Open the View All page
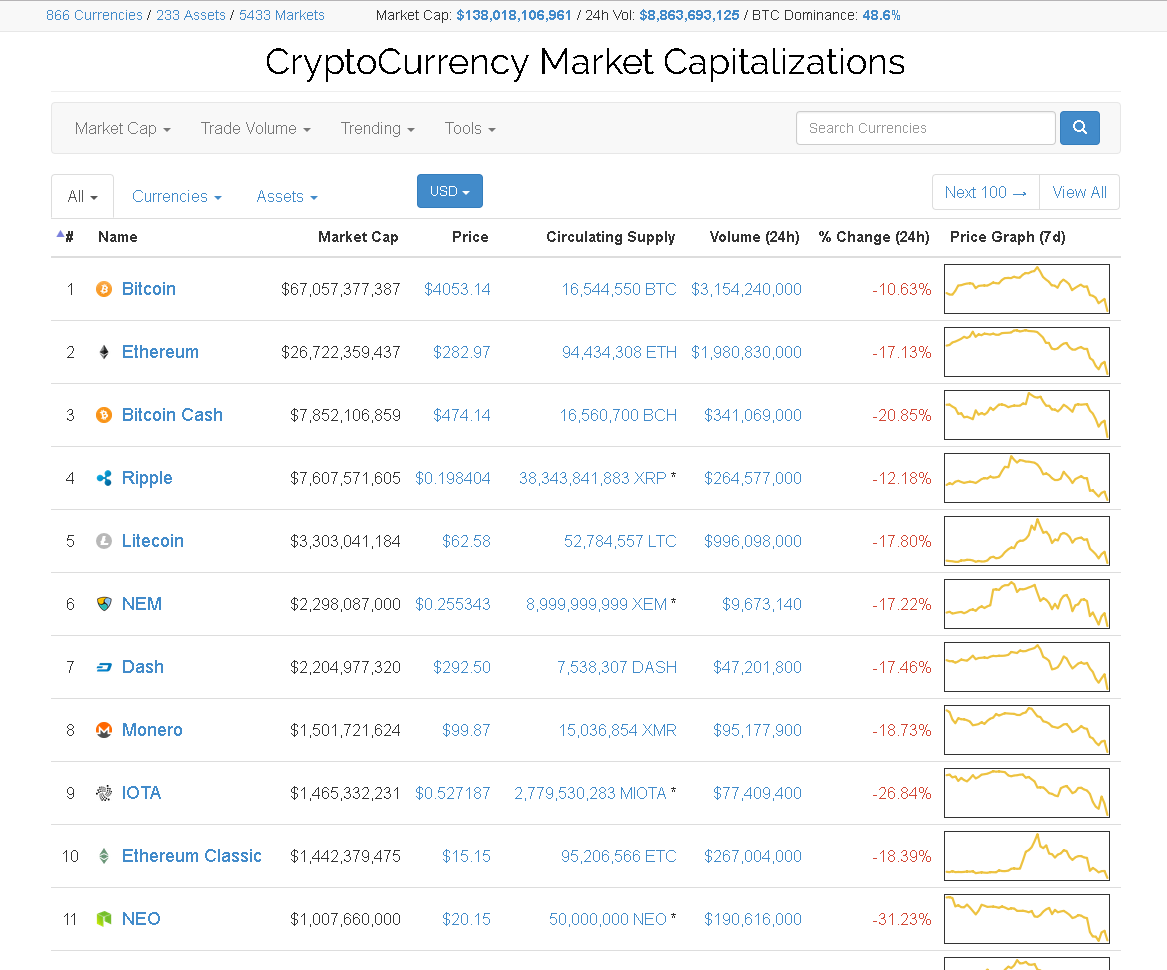Image resolution: width=1167 pixels, height=970 pixels. [1079, 191]
